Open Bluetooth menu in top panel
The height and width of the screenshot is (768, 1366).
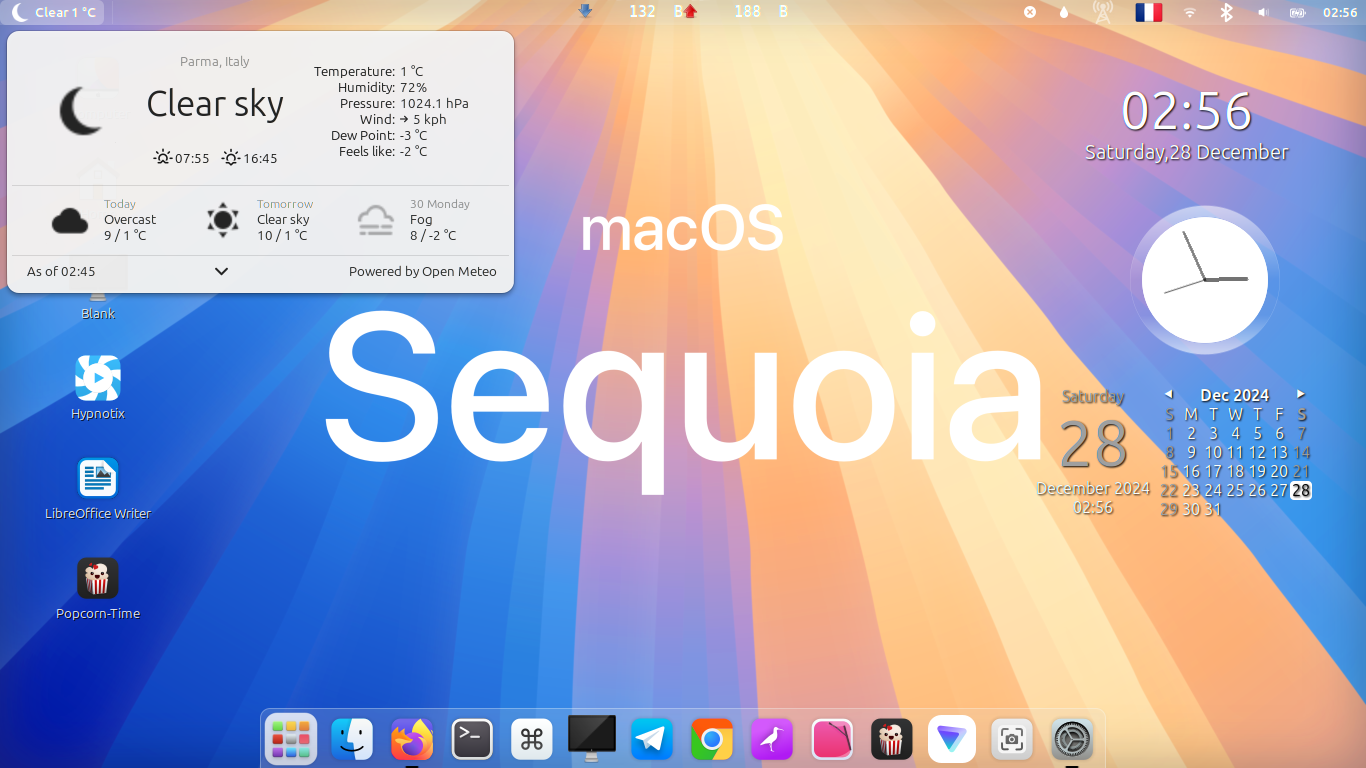(x=1226, y=12)
